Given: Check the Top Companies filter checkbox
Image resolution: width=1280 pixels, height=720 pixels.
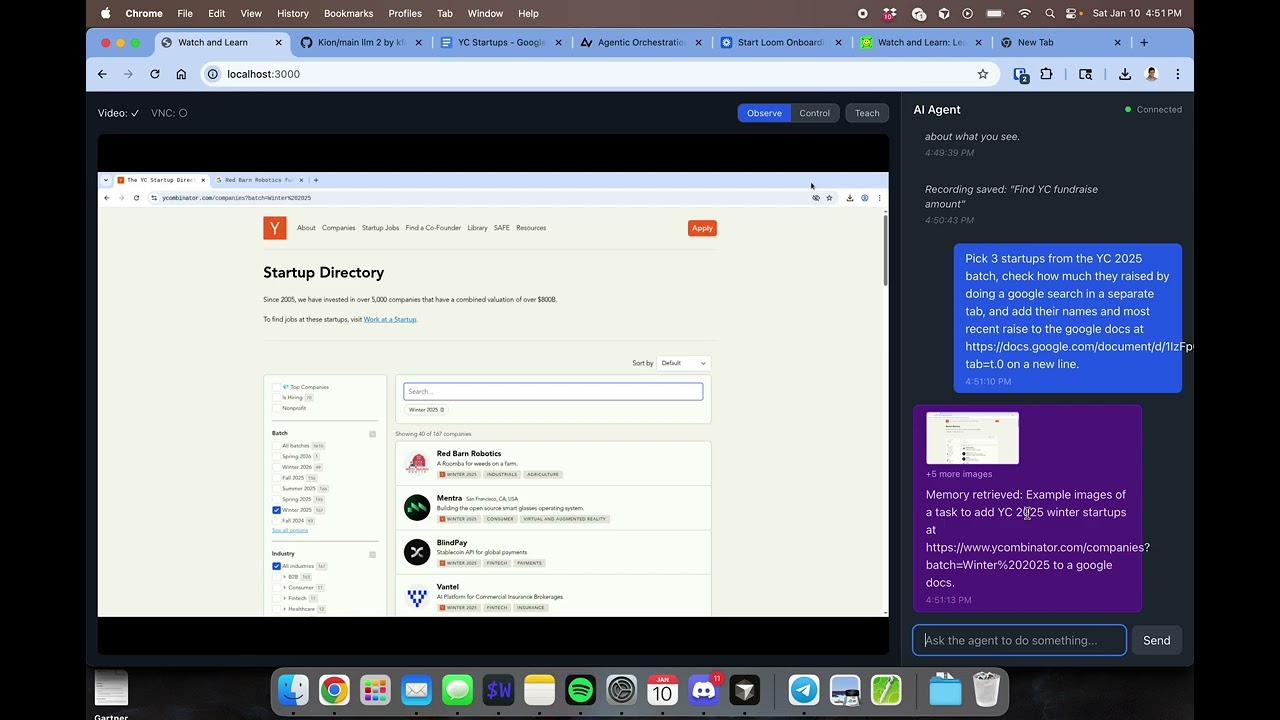Looking at the screenshot, I should pyautogui.click(x=277, y=387).
